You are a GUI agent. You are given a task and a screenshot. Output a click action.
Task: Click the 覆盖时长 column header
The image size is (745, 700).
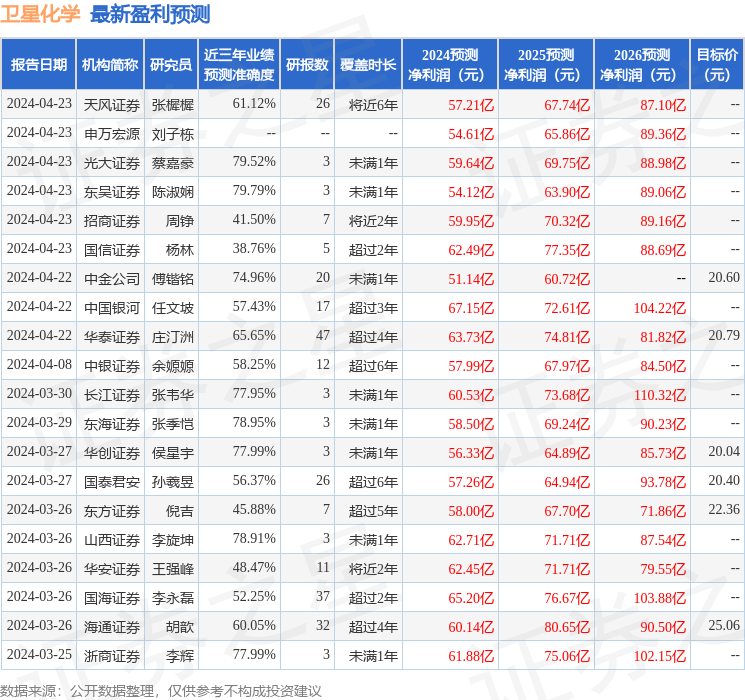tap(368, 65)
